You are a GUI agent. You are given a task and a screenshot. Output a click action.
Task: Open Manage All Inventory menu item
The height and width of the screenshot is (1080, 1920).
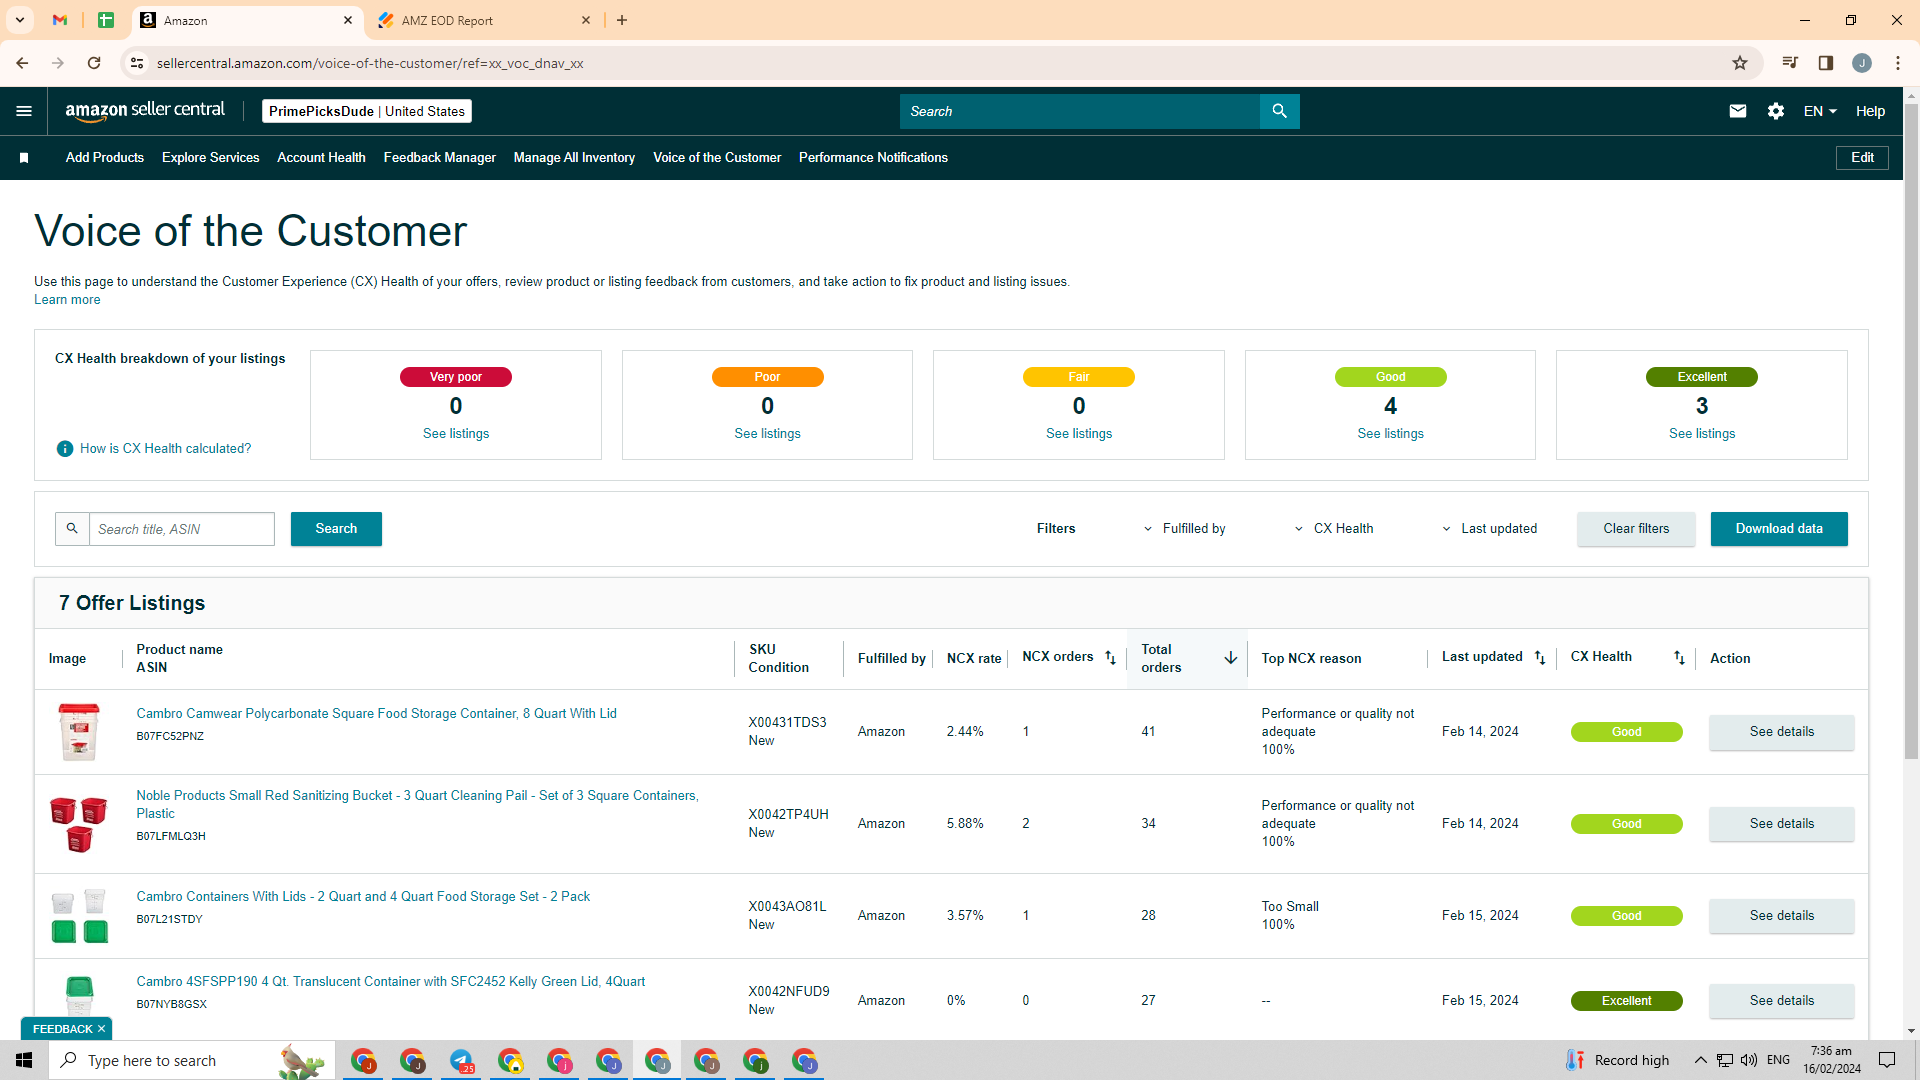574,158
